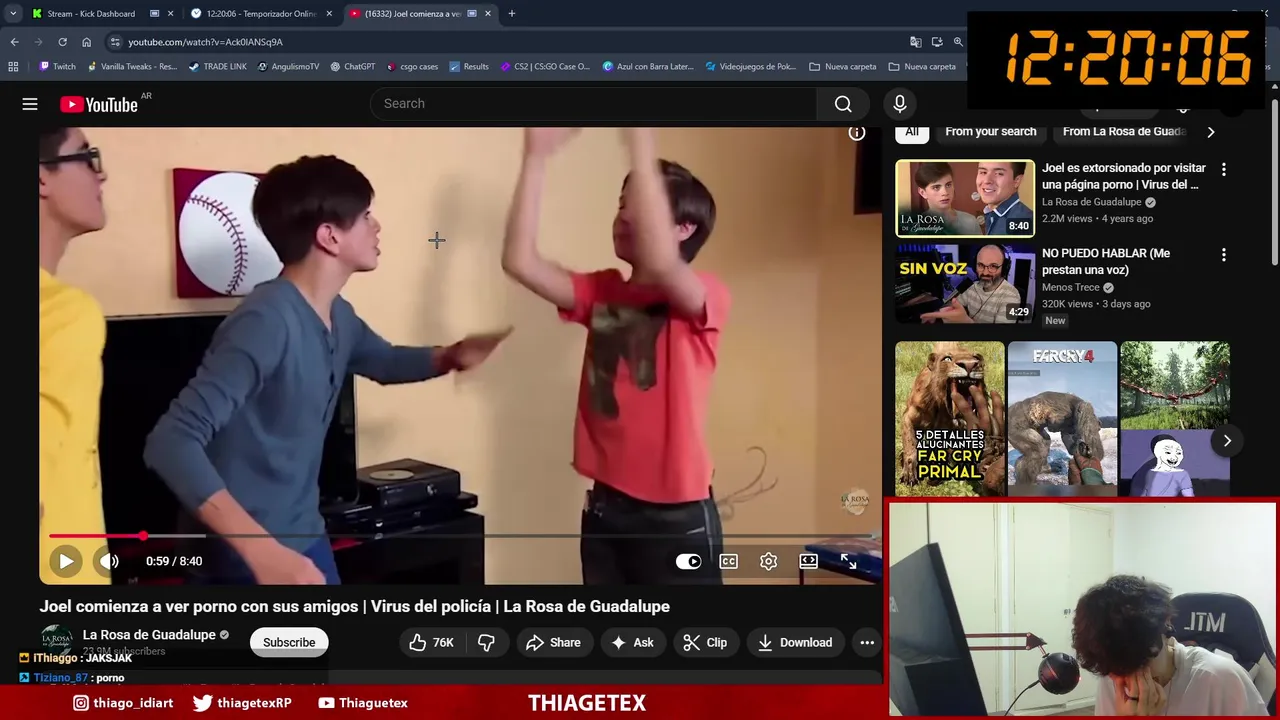The width and height of the screenshot is (1280, 720).
Task: Open first Nueva carpeta bookmark folder
Action: (843, 67)
